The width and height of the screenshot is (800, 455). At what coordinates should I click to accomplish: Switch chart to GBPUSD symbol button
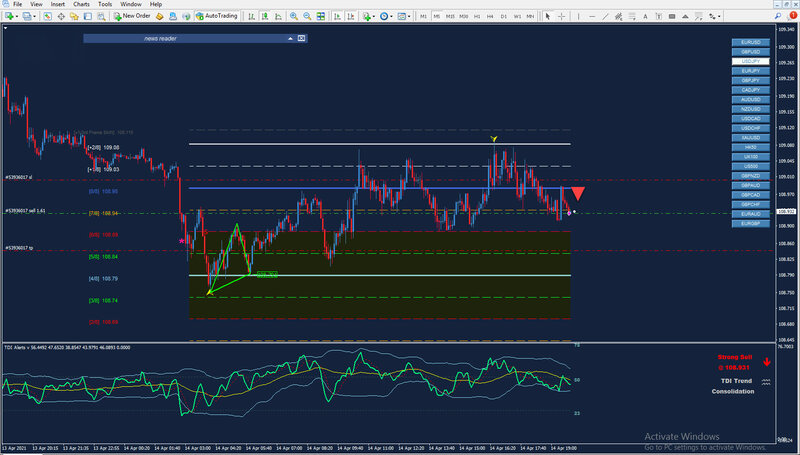pyautogui.click(x=751, y=52)
